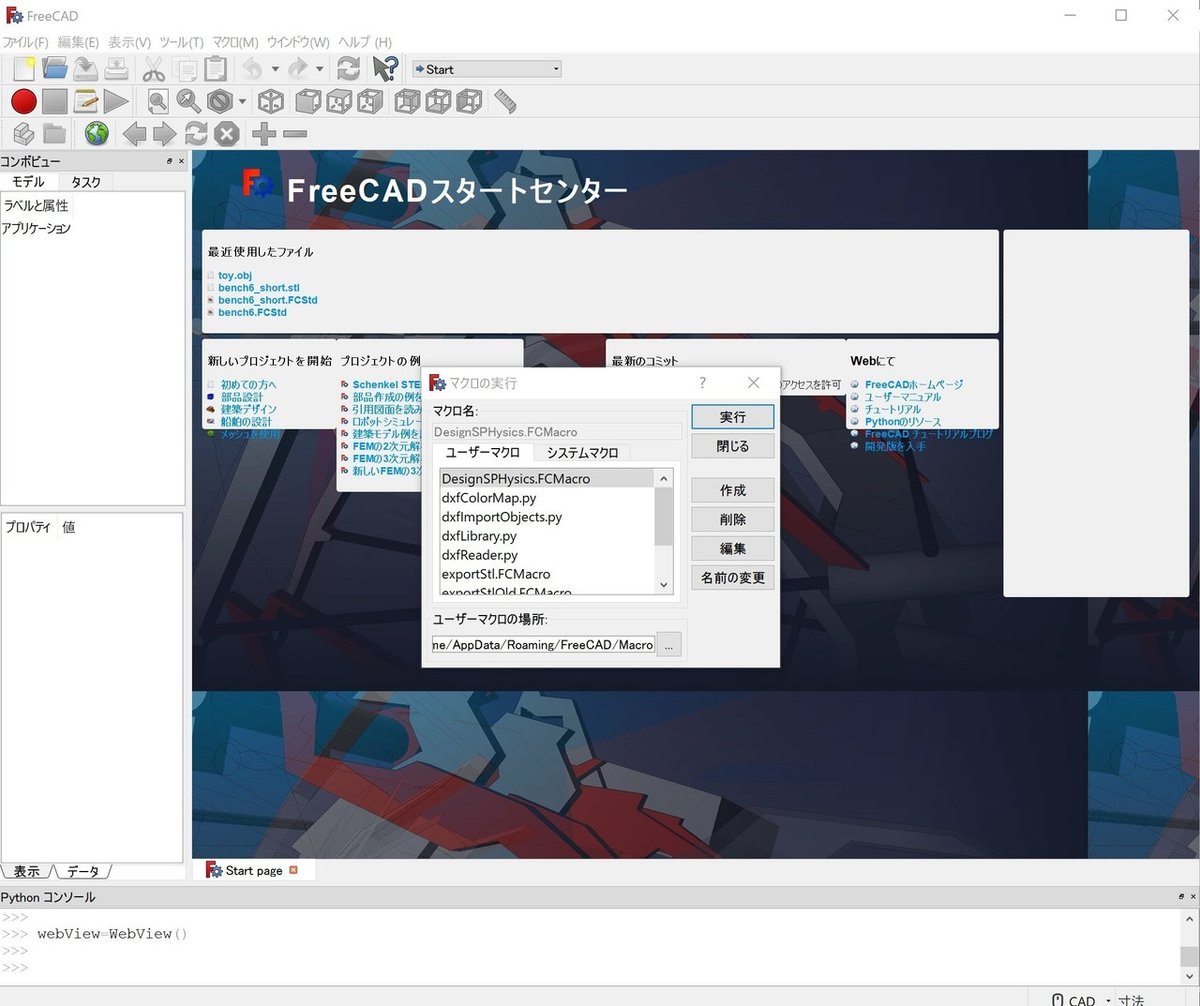Open the ヘルプ(H) menu

click(365, 42)
